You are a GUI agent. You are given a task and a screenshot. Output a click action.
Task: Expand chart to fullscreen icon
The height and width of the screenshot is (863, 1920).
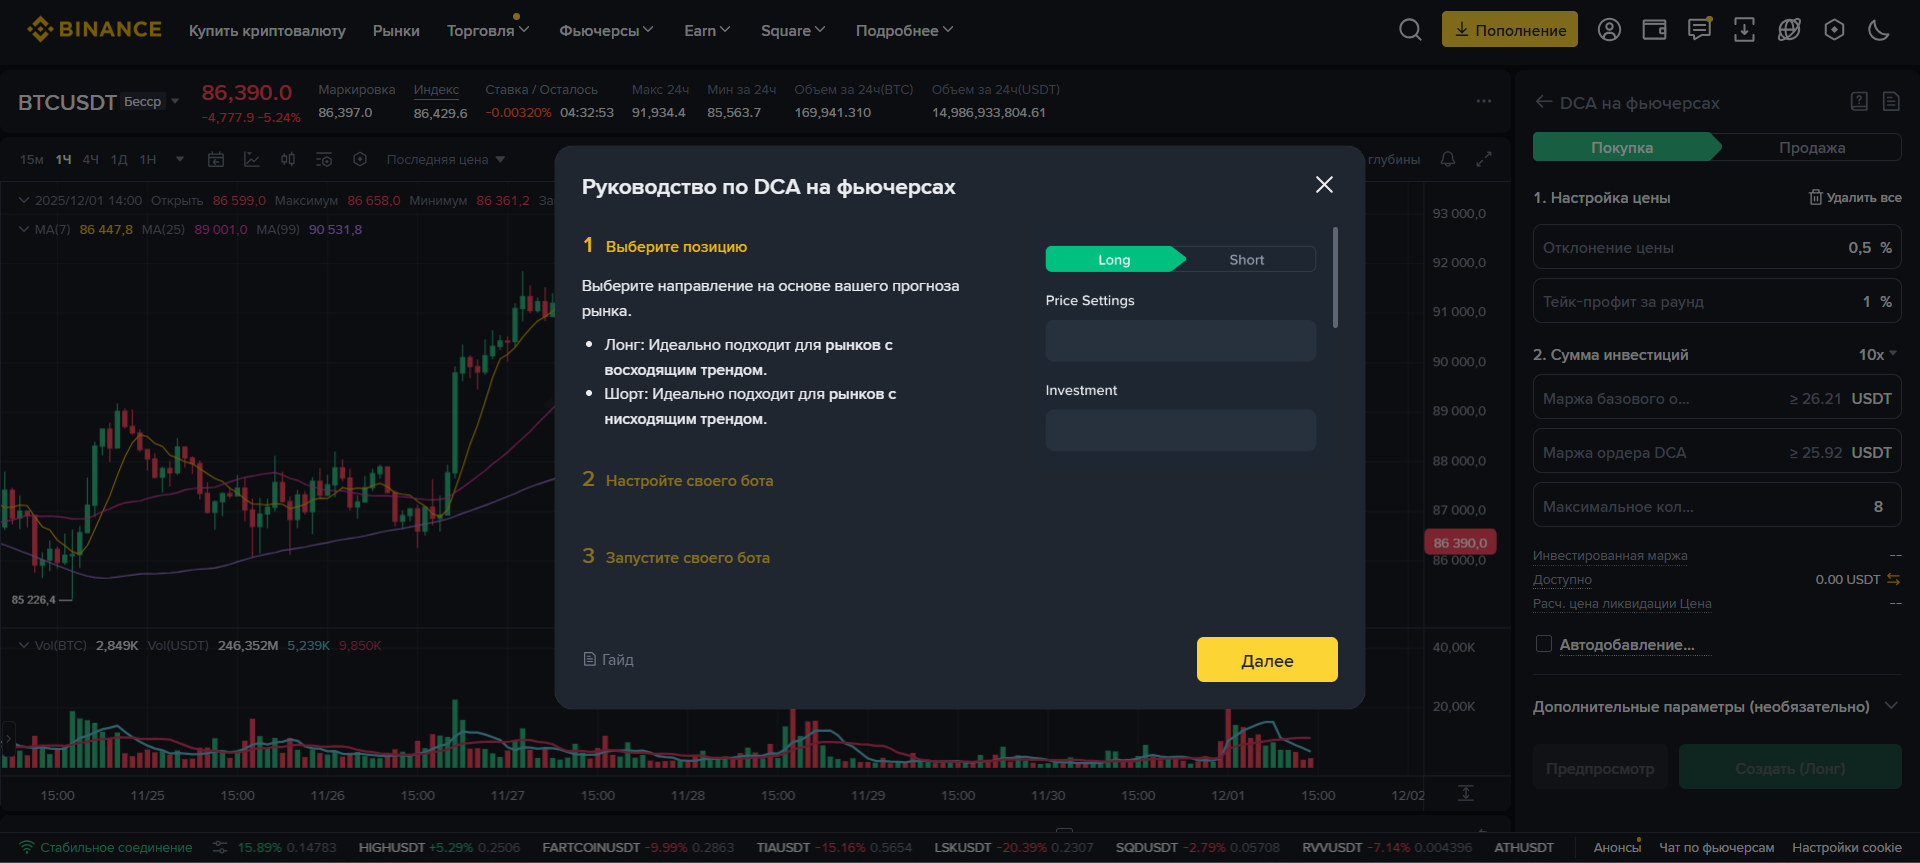coord(1484,159)
